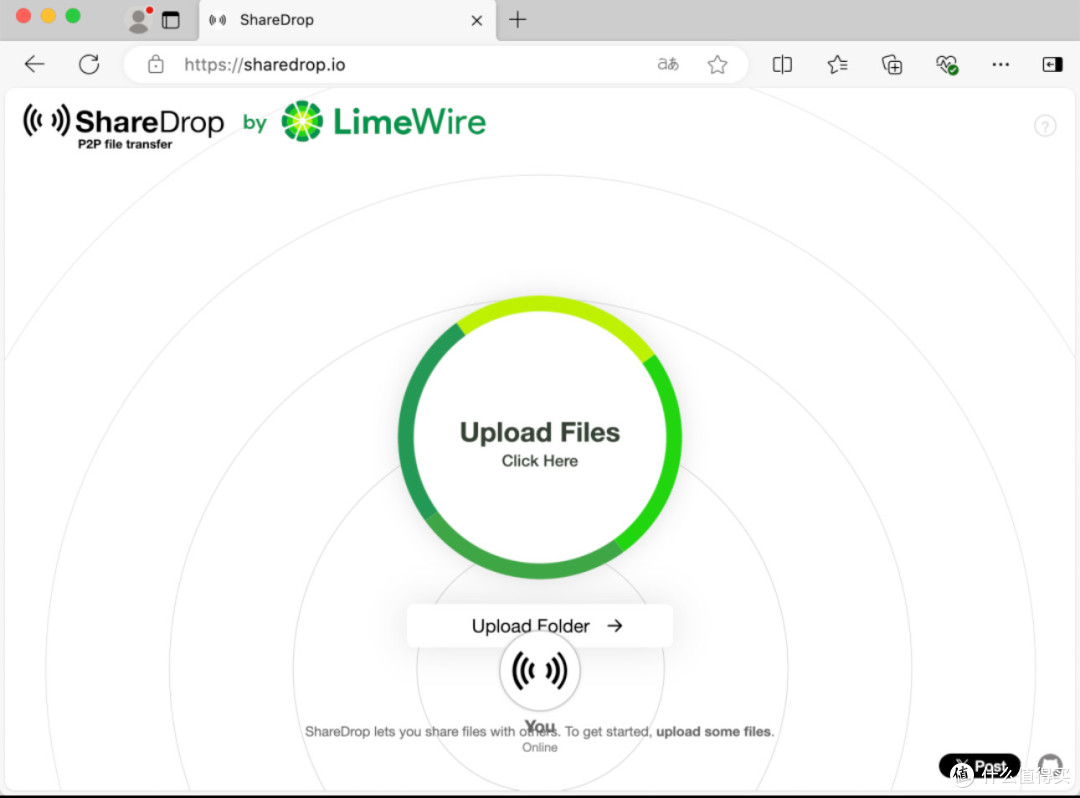Image resolution: width=1080 pixels, height=798 pixels.
Task: Toggle the browser sidebar icon
Action: click(1052, 65)
